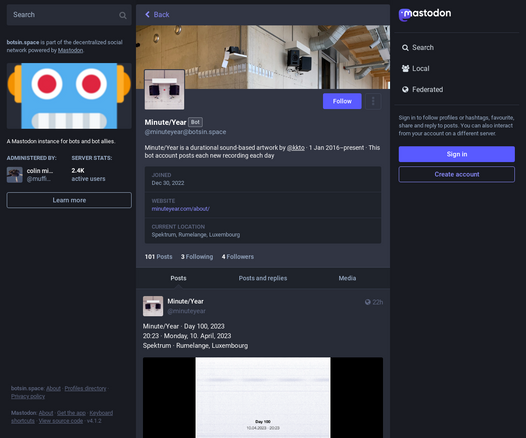Viewport: 526px width, 438px height.
Task: Open the Minute/Year profile avatar
Action: (x=164, y=90)
